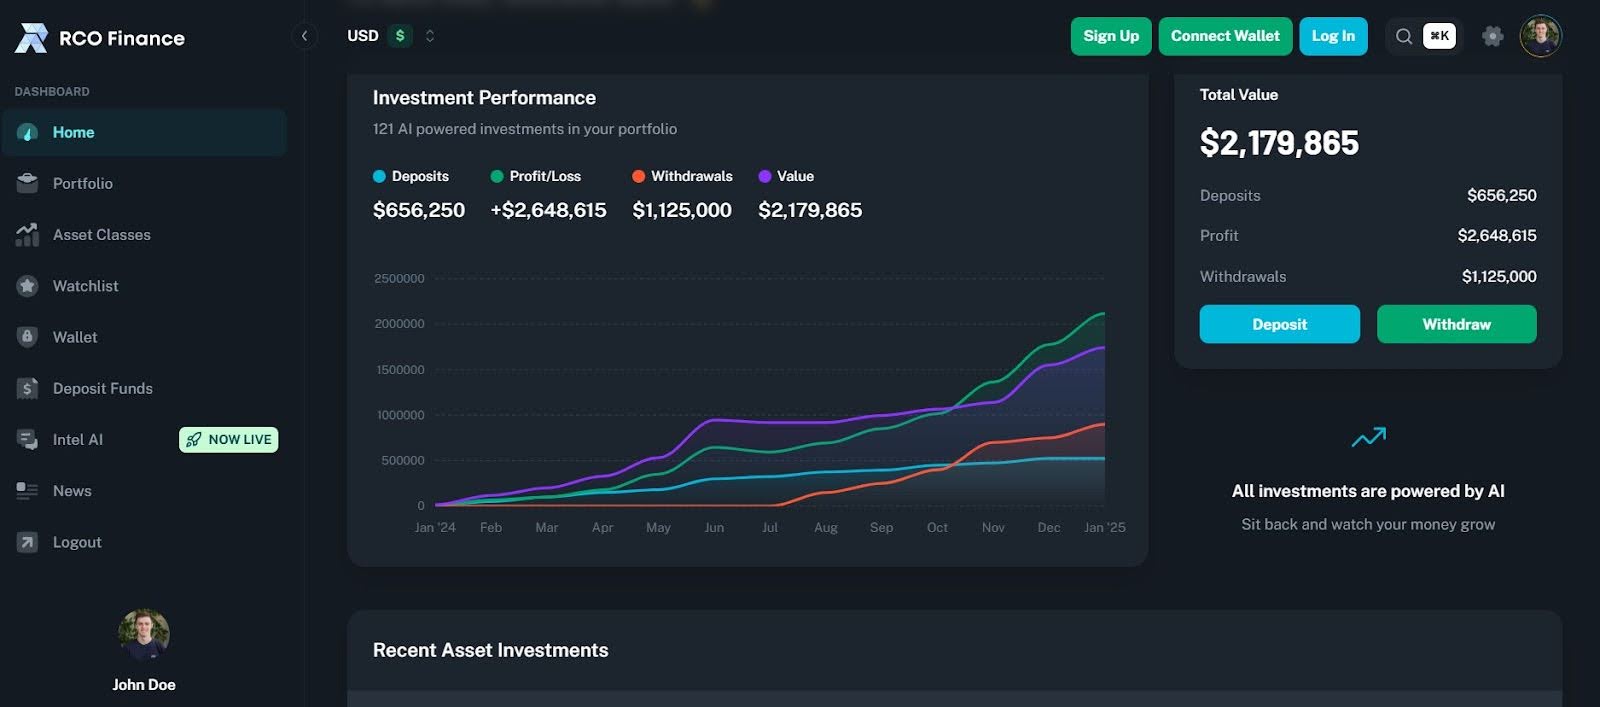
Task: Click the blue Deposit button
Action: pos(1279,324)
